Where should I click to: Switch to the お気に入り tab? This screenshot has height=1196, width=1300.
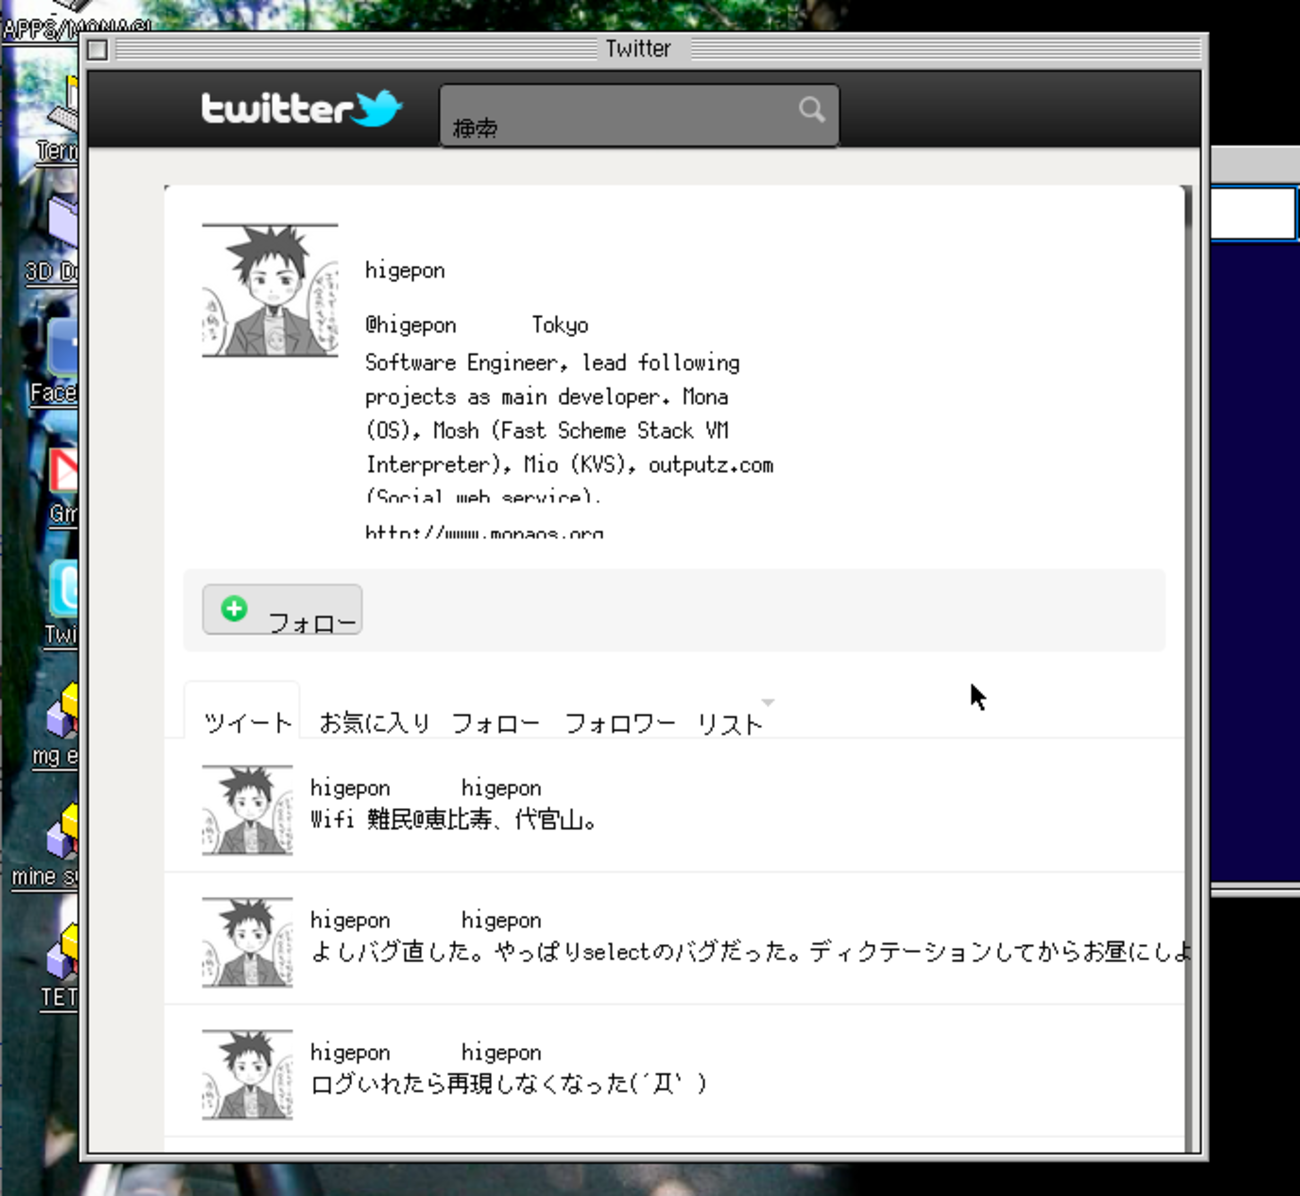[x=374, y=722]
